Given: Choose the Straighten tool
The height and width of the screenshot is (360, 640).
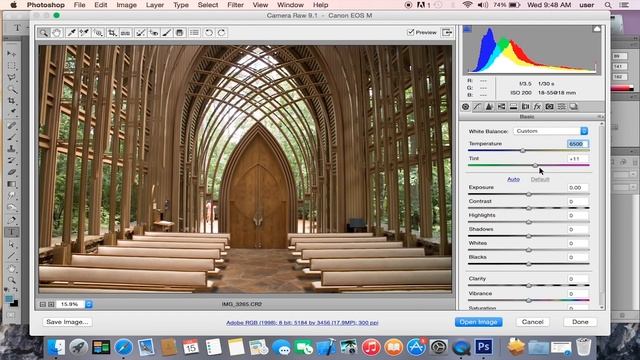Looking at the screenshot, I should 126,33.
